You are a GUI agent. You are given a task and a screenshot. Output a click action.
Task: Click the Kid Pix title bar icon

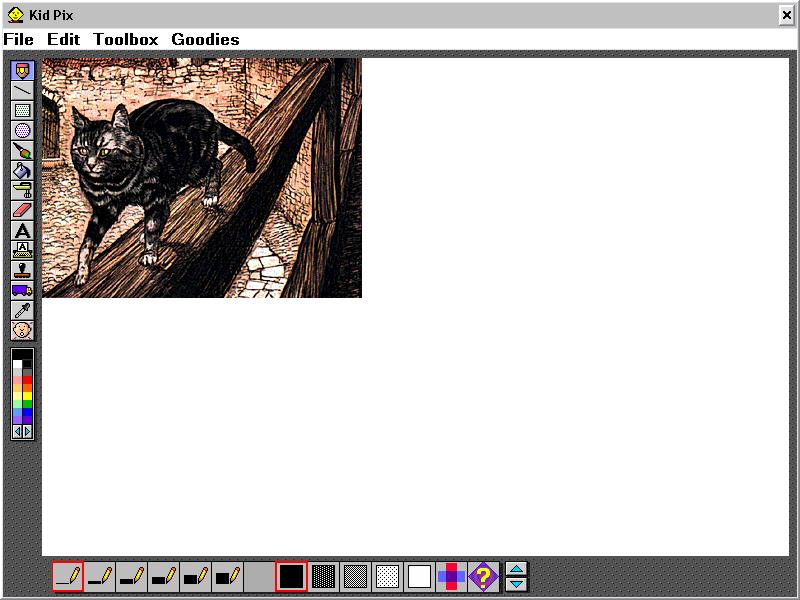16,15
